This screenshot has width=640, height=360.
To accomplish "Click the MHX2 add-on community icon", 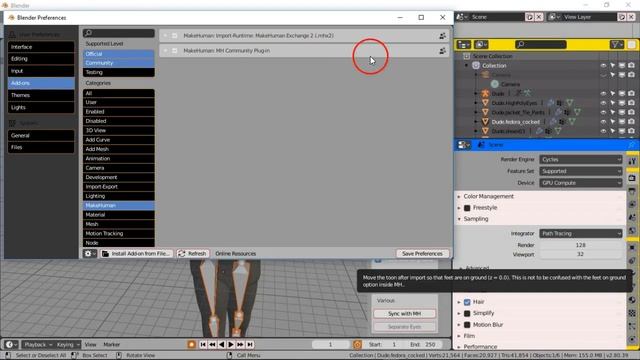I will click(442, 36).
